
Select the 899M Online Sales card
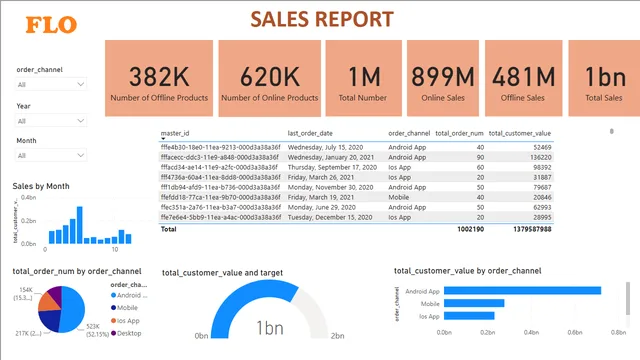(443, 78)
